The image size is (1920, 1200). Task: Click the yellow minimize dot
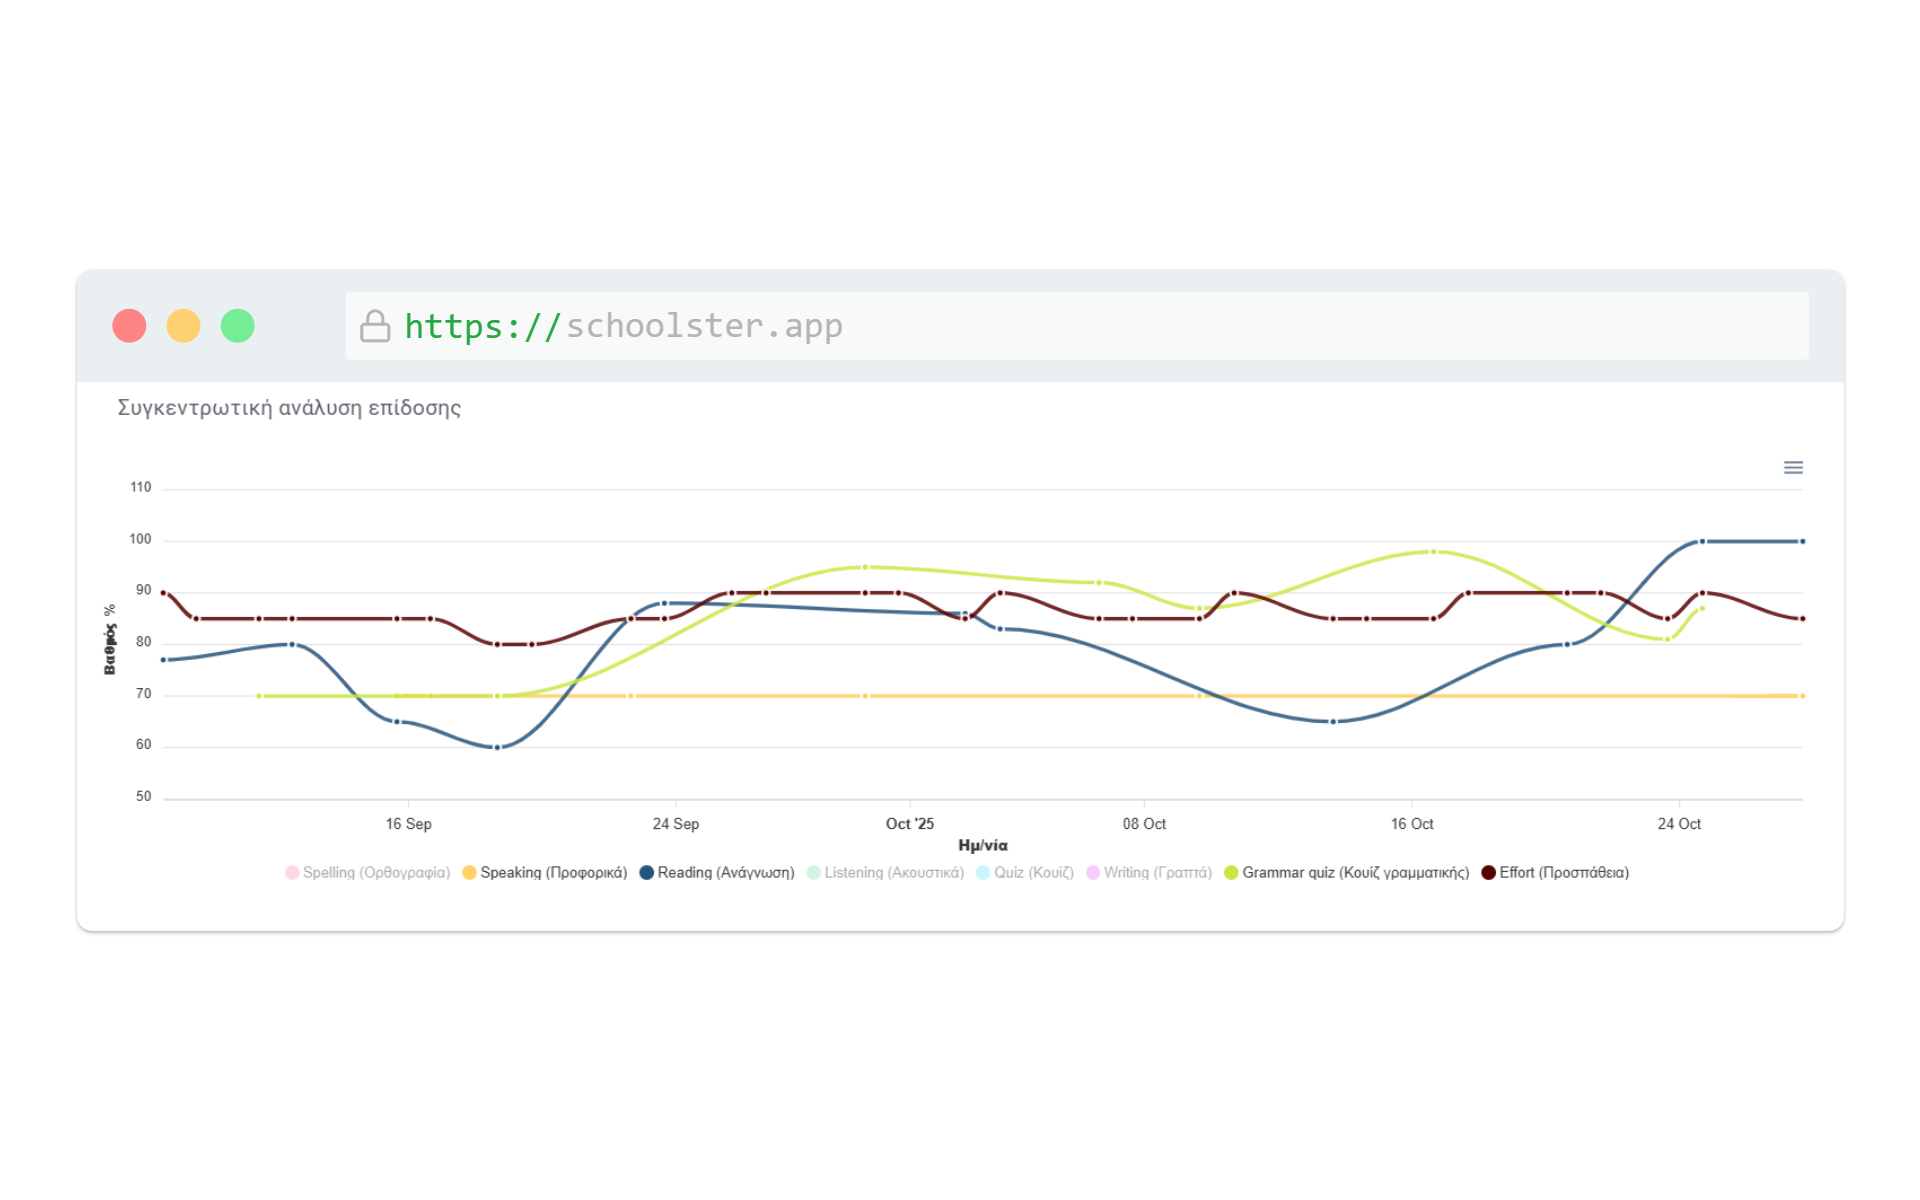coord(183,326)
